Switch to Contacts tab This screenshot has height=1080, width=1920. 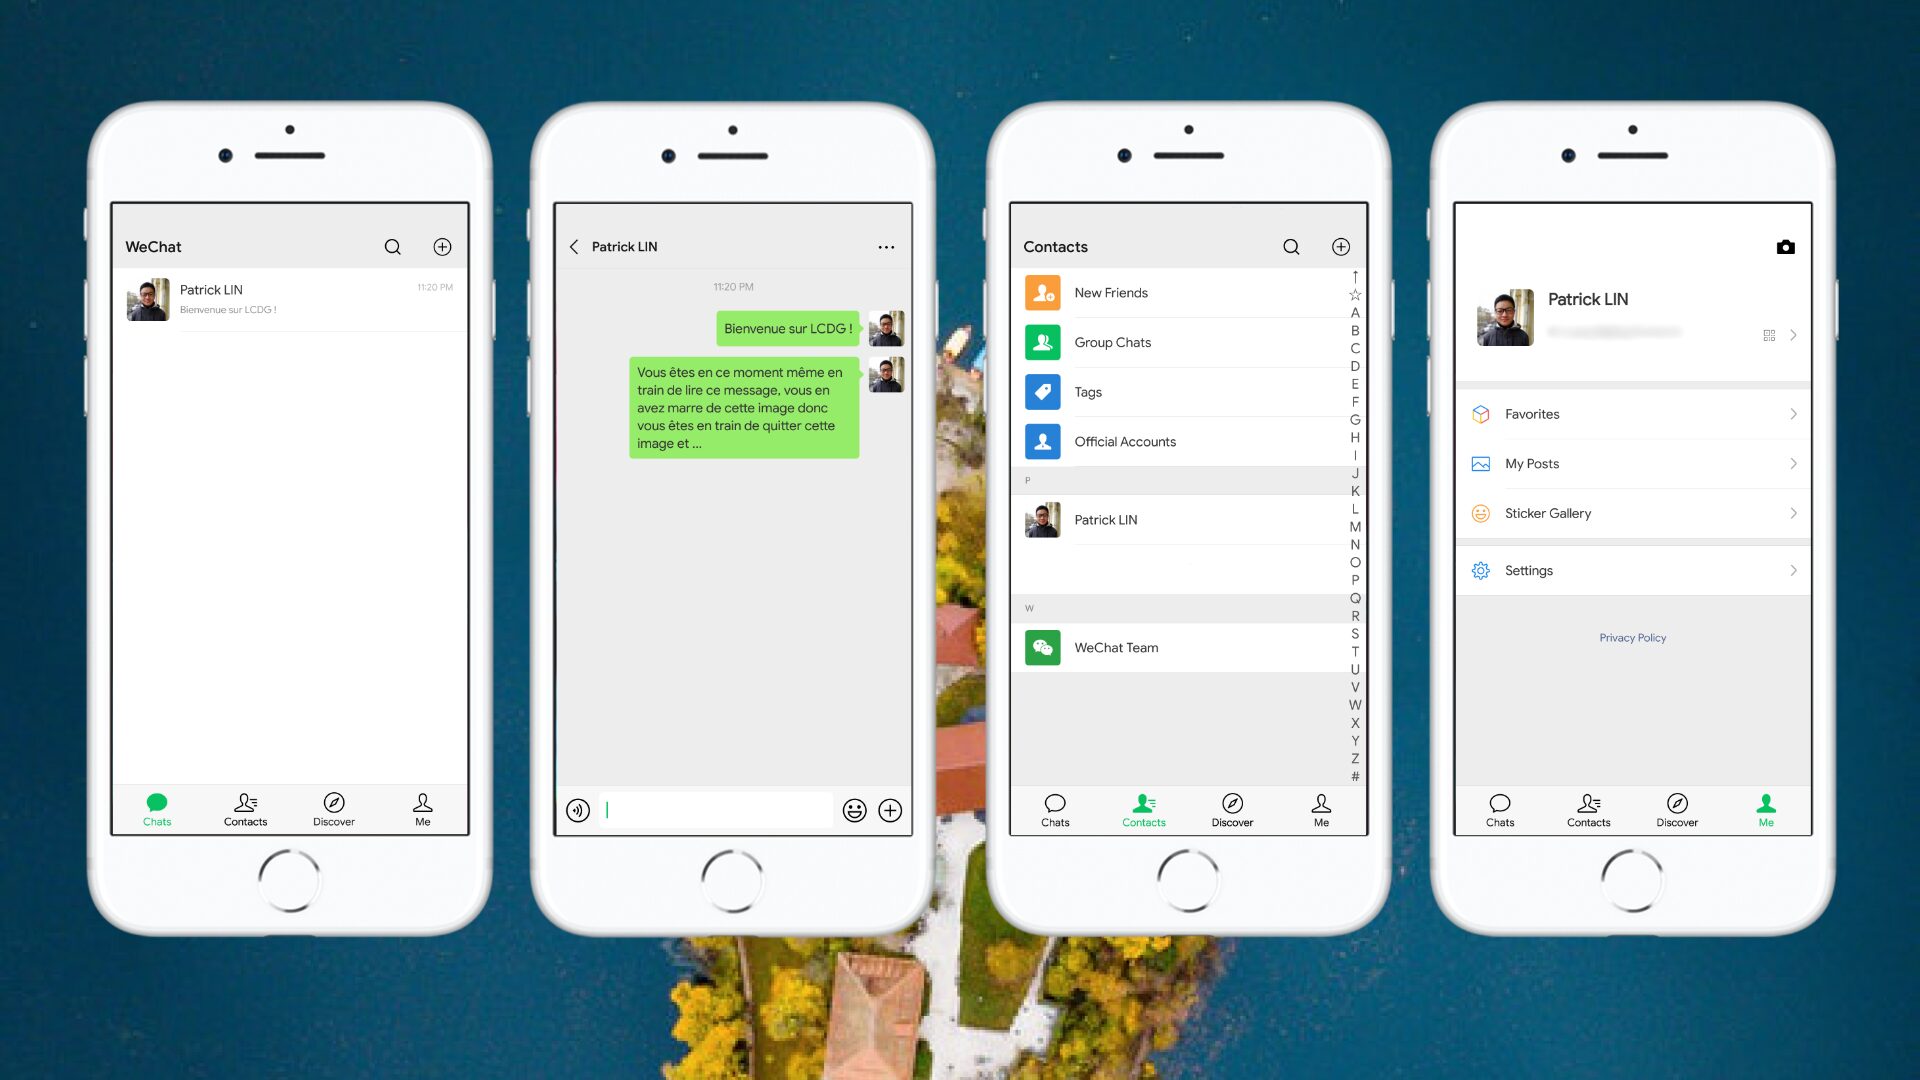tap(244, 808)
